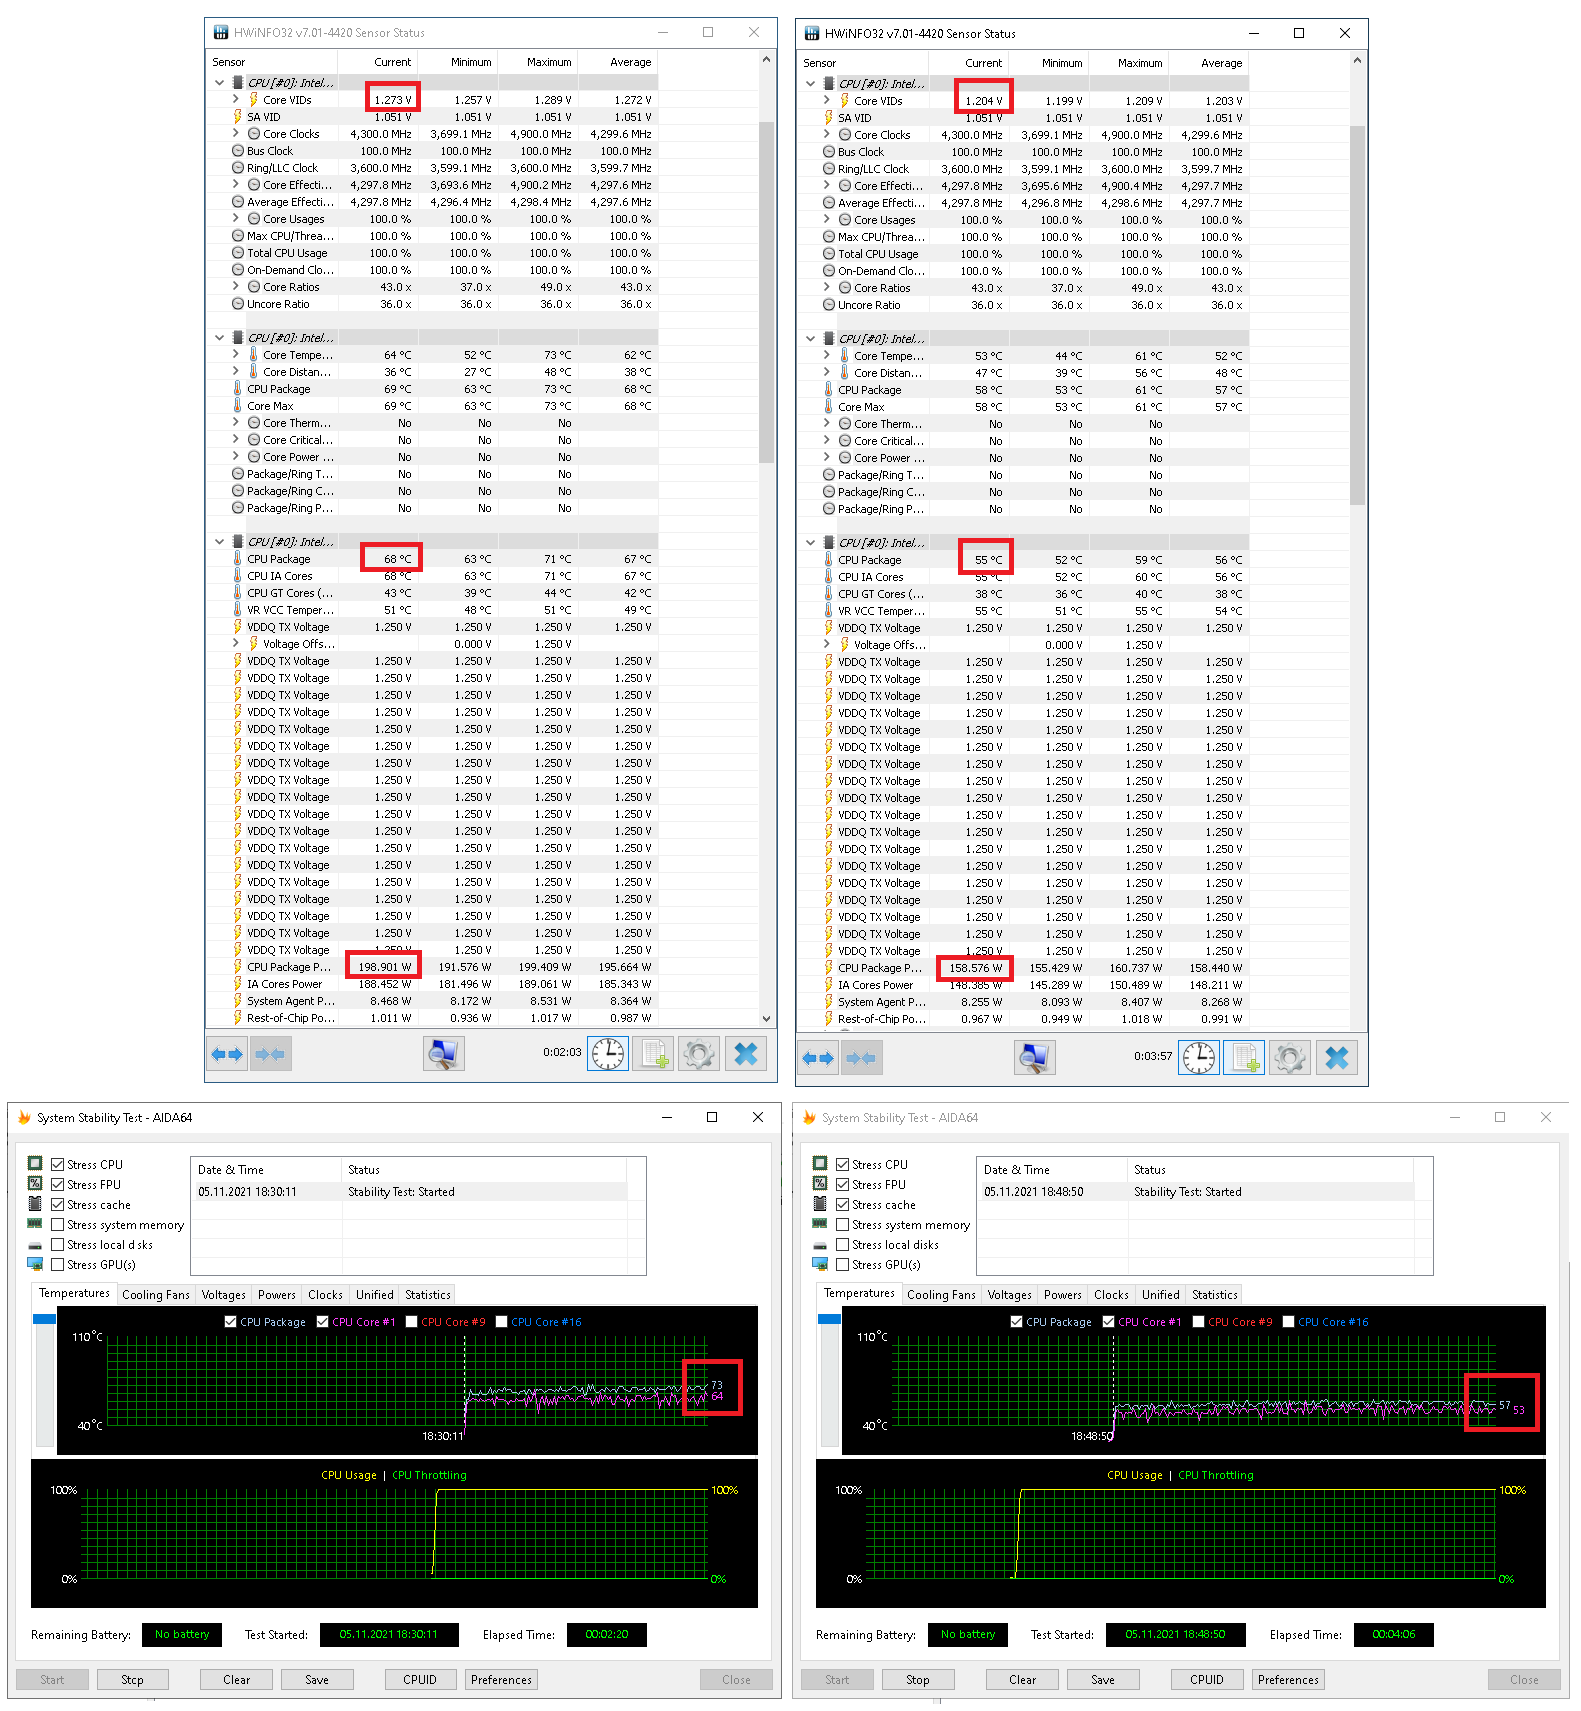Click disk icon beside Stress local disks, left AIDA64
Viewport: 1581px width, 1711px height.
(x=35, y=1245)
